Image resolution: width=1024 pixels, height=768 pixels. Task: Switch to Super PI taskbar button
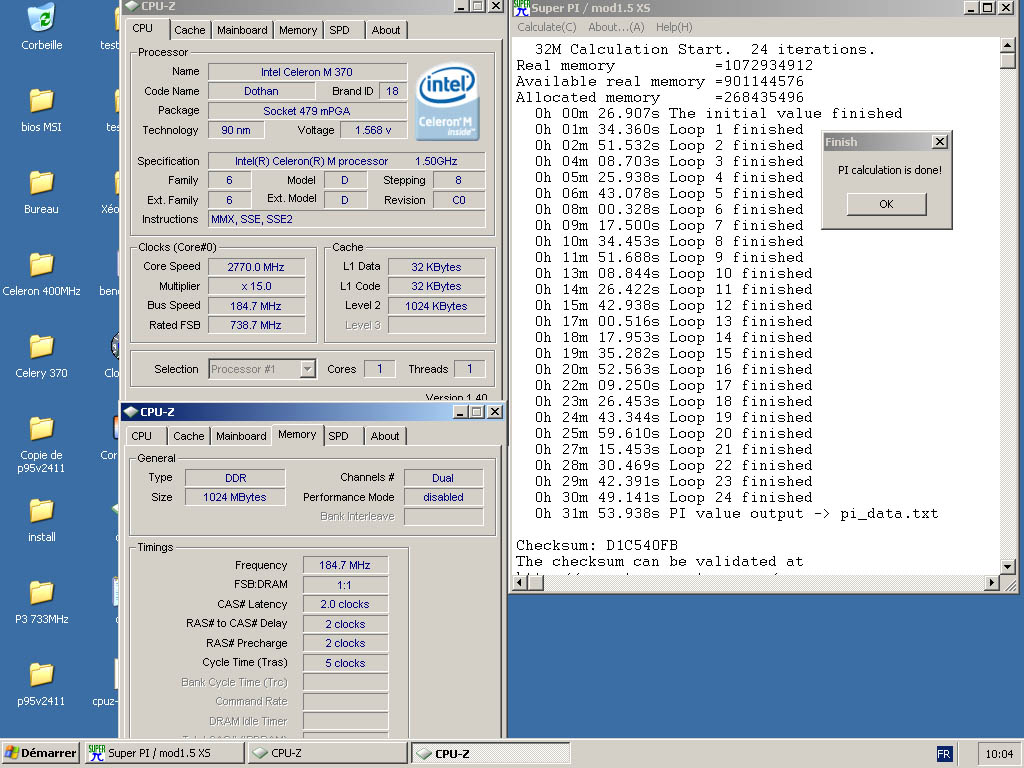[163, 753]
